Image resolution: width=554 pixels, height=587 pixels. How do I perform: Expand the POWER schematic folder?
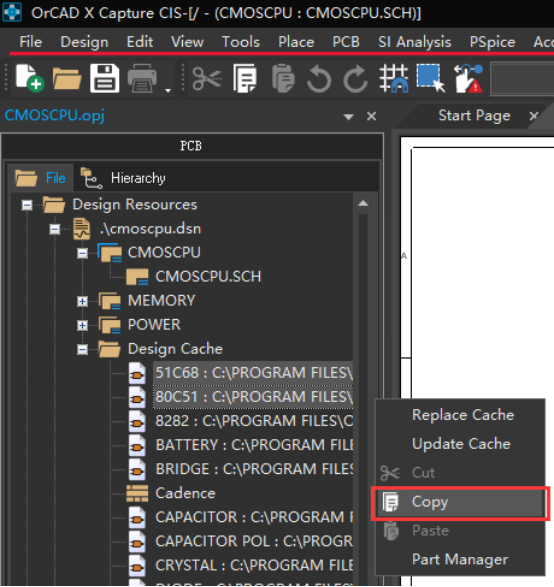pos(82,325)
